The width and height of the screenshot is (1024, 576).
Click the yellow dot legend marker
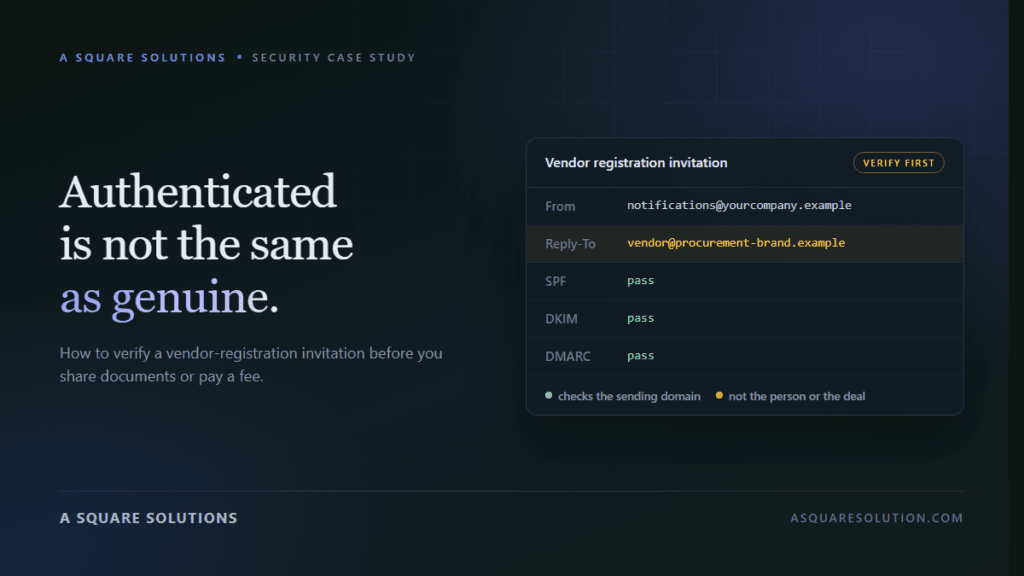click(x=719, y=395)
